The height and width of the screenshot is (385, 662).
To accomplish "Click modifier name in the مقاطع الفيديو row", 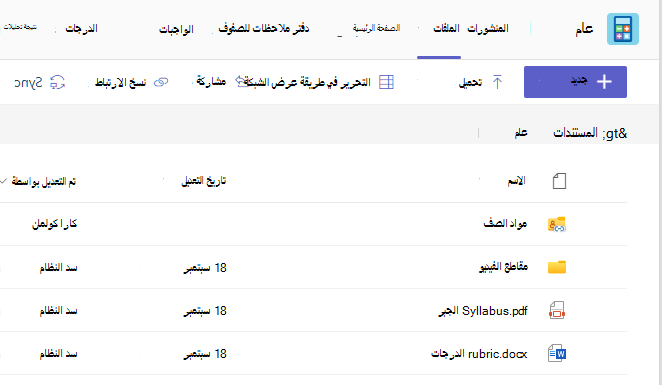I will (59, 268).
